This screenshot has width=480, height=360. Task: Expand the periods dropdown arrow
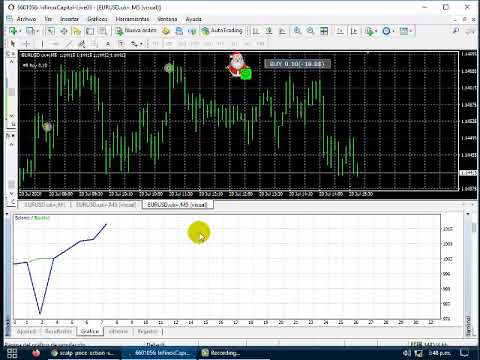click(393, 31)
